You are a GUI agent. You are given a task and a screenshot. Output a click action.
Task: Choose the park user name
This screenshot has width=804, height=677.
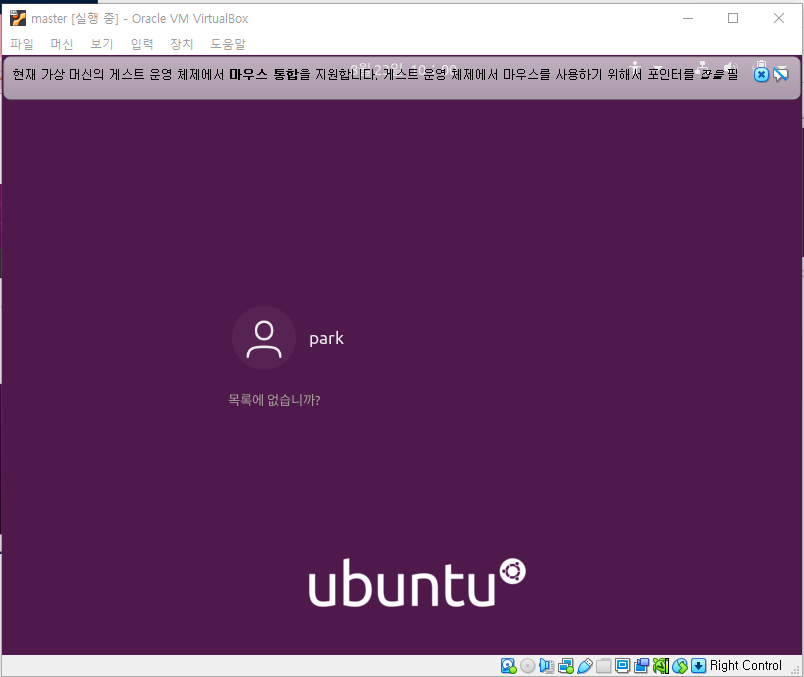(327, 338)
